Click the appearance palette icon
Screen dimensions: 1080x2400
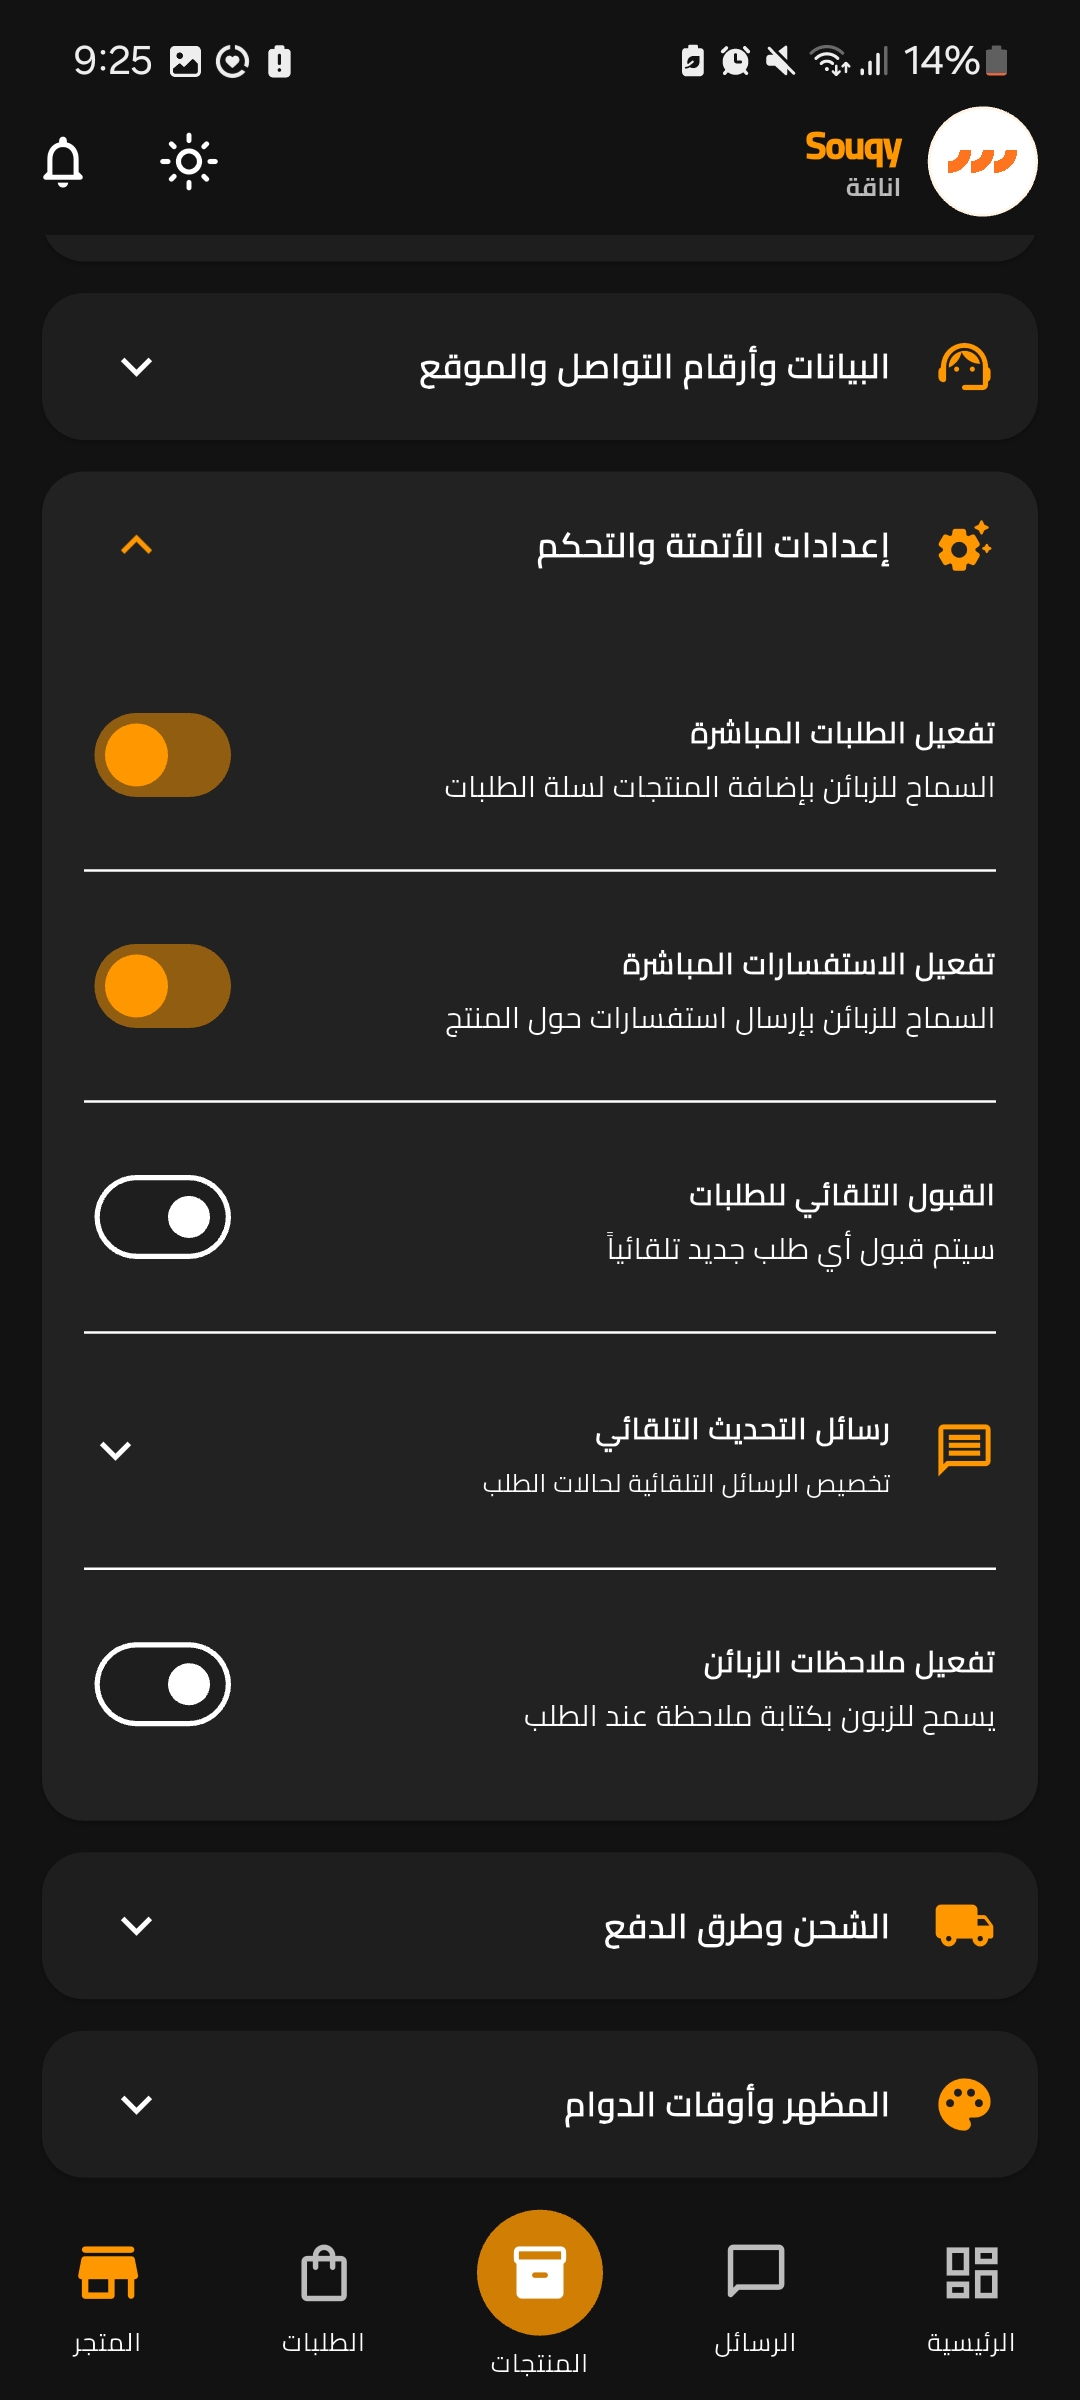pos(964,2104)
